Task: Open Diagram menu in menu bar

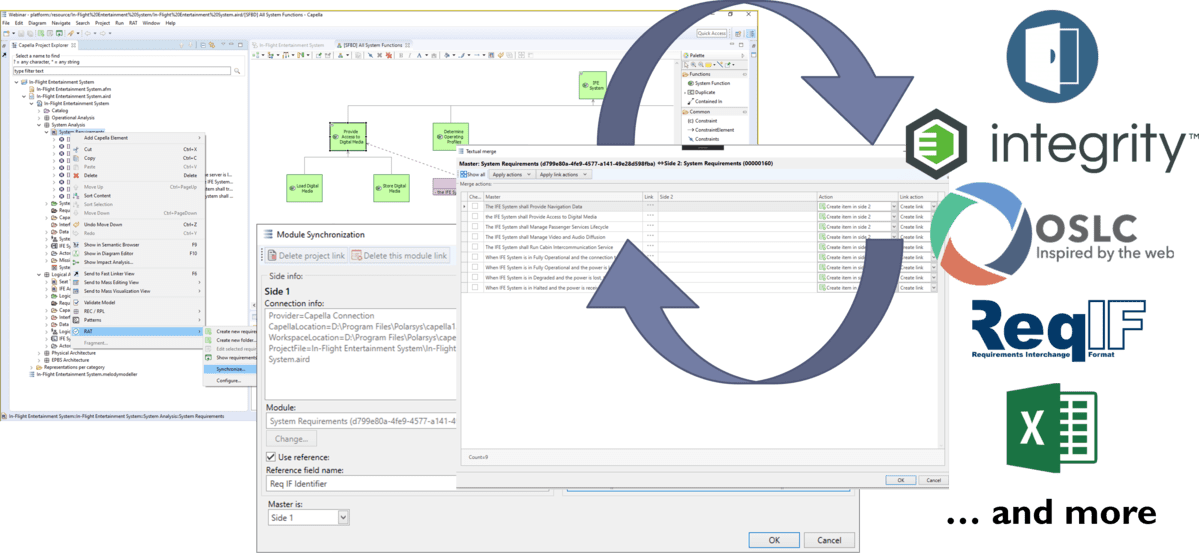Action: (x=37, y=24)
